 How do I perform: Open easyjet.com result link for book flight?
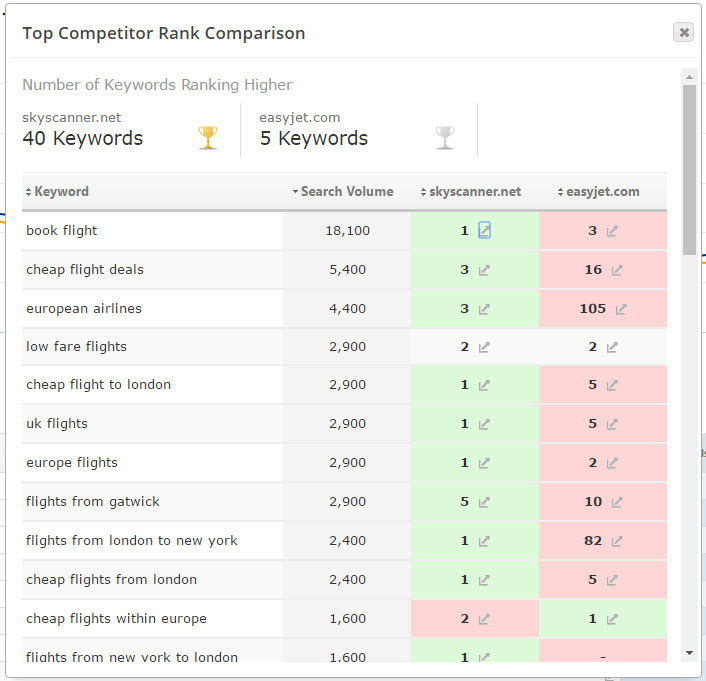[x=611, y=232]
